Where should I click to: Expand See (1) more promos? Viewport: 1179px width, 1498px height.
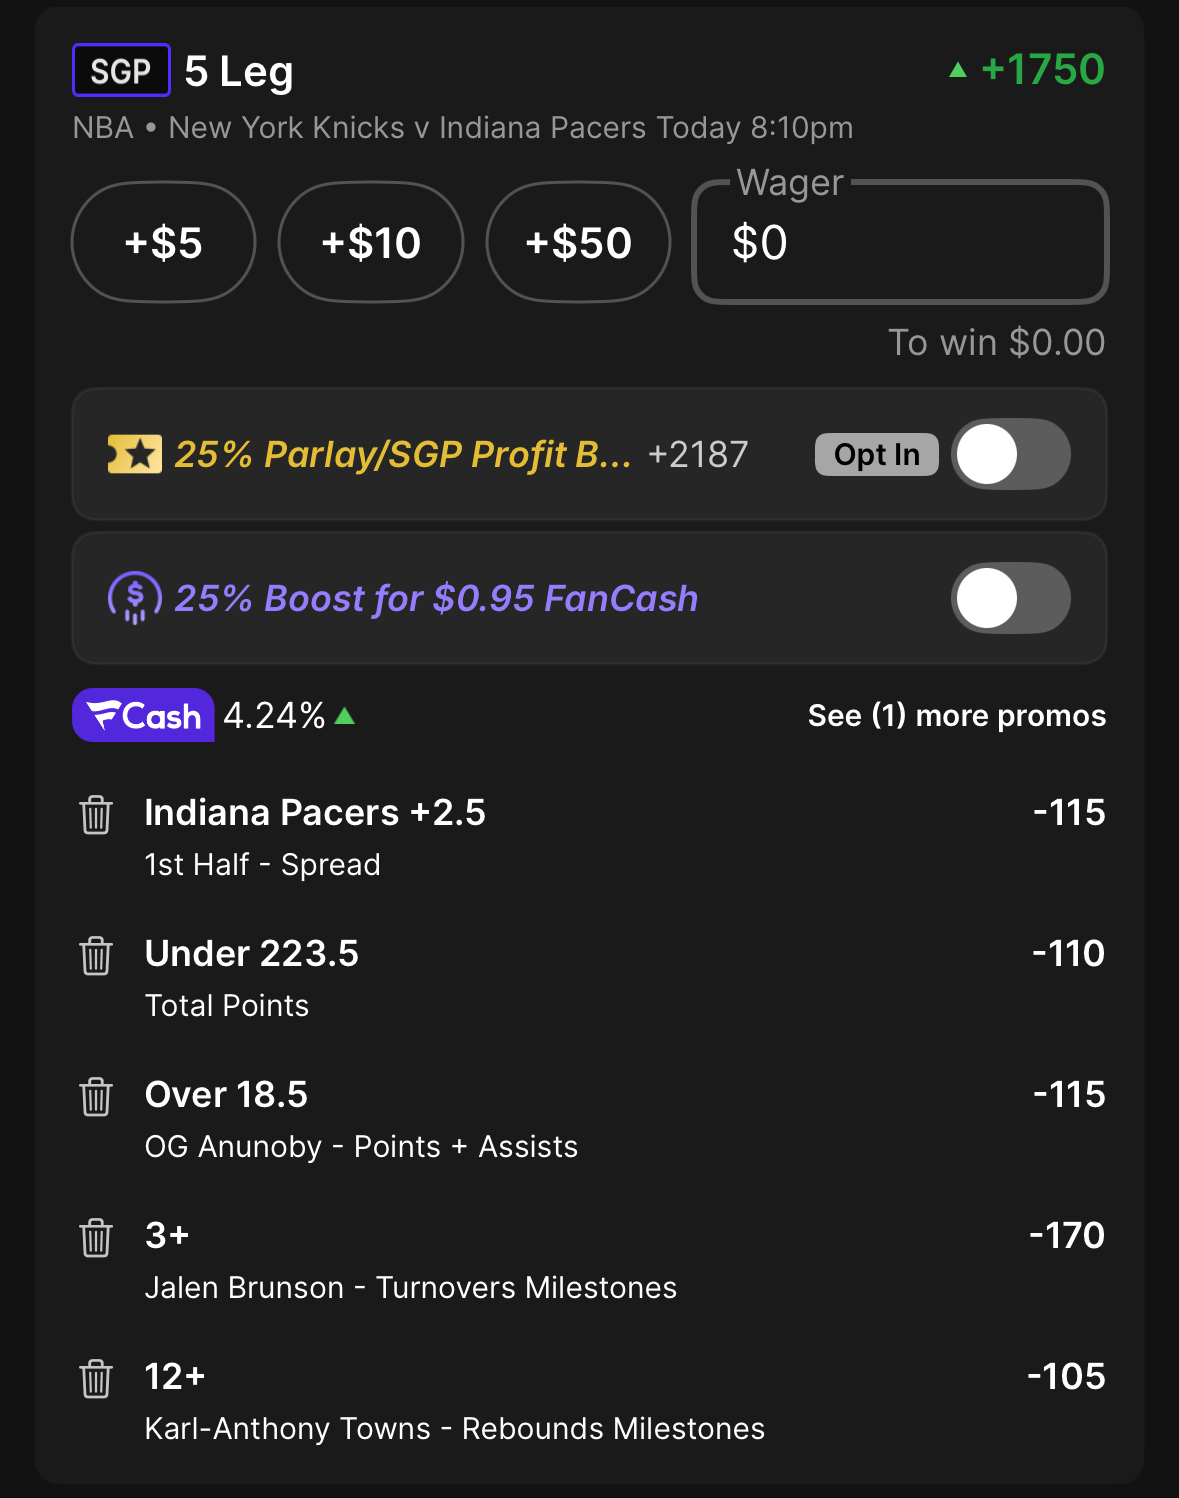tap(956, 716)
